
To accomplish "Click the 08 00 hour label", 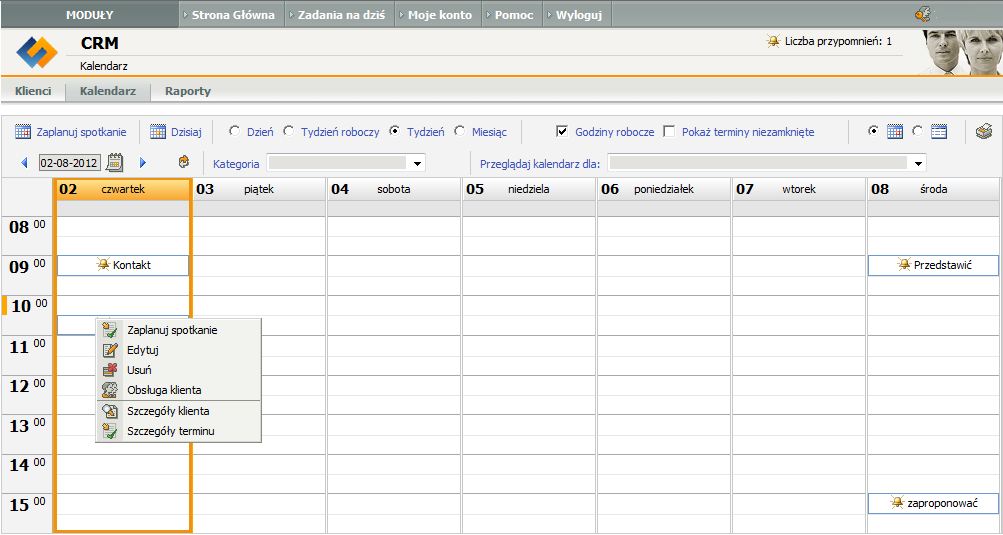I will (x=28, y=227).
